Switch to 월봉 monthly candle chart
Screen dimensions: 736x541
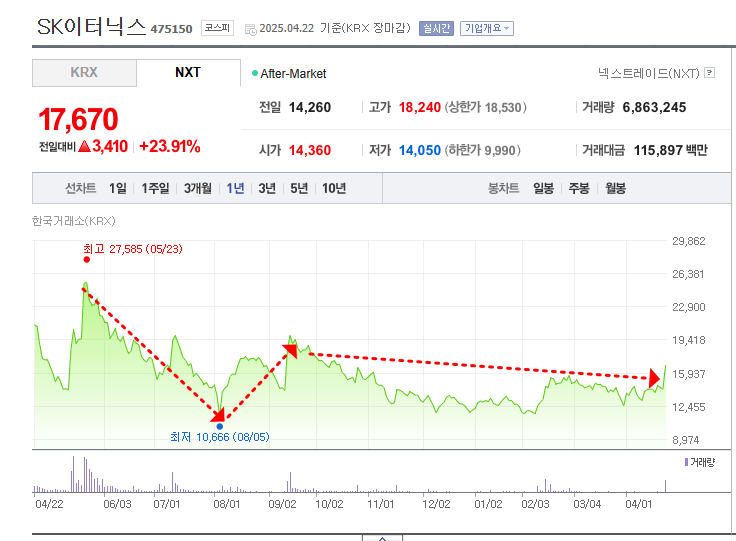615,189
